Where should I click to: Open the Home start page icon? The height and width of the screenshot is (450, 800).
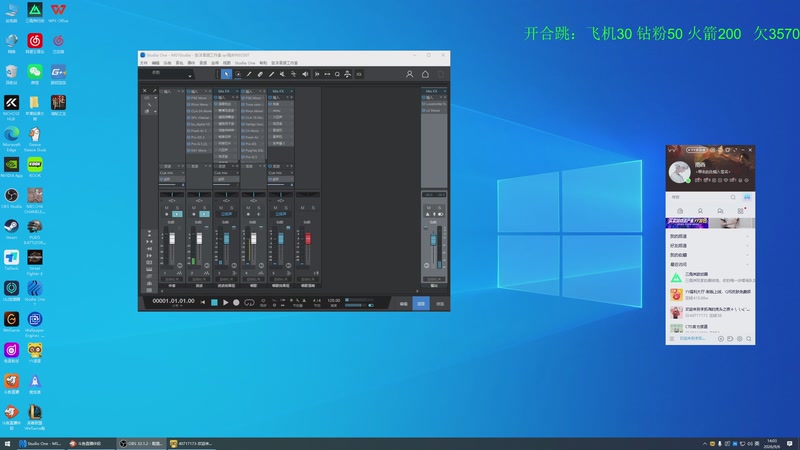coord(425,74)
